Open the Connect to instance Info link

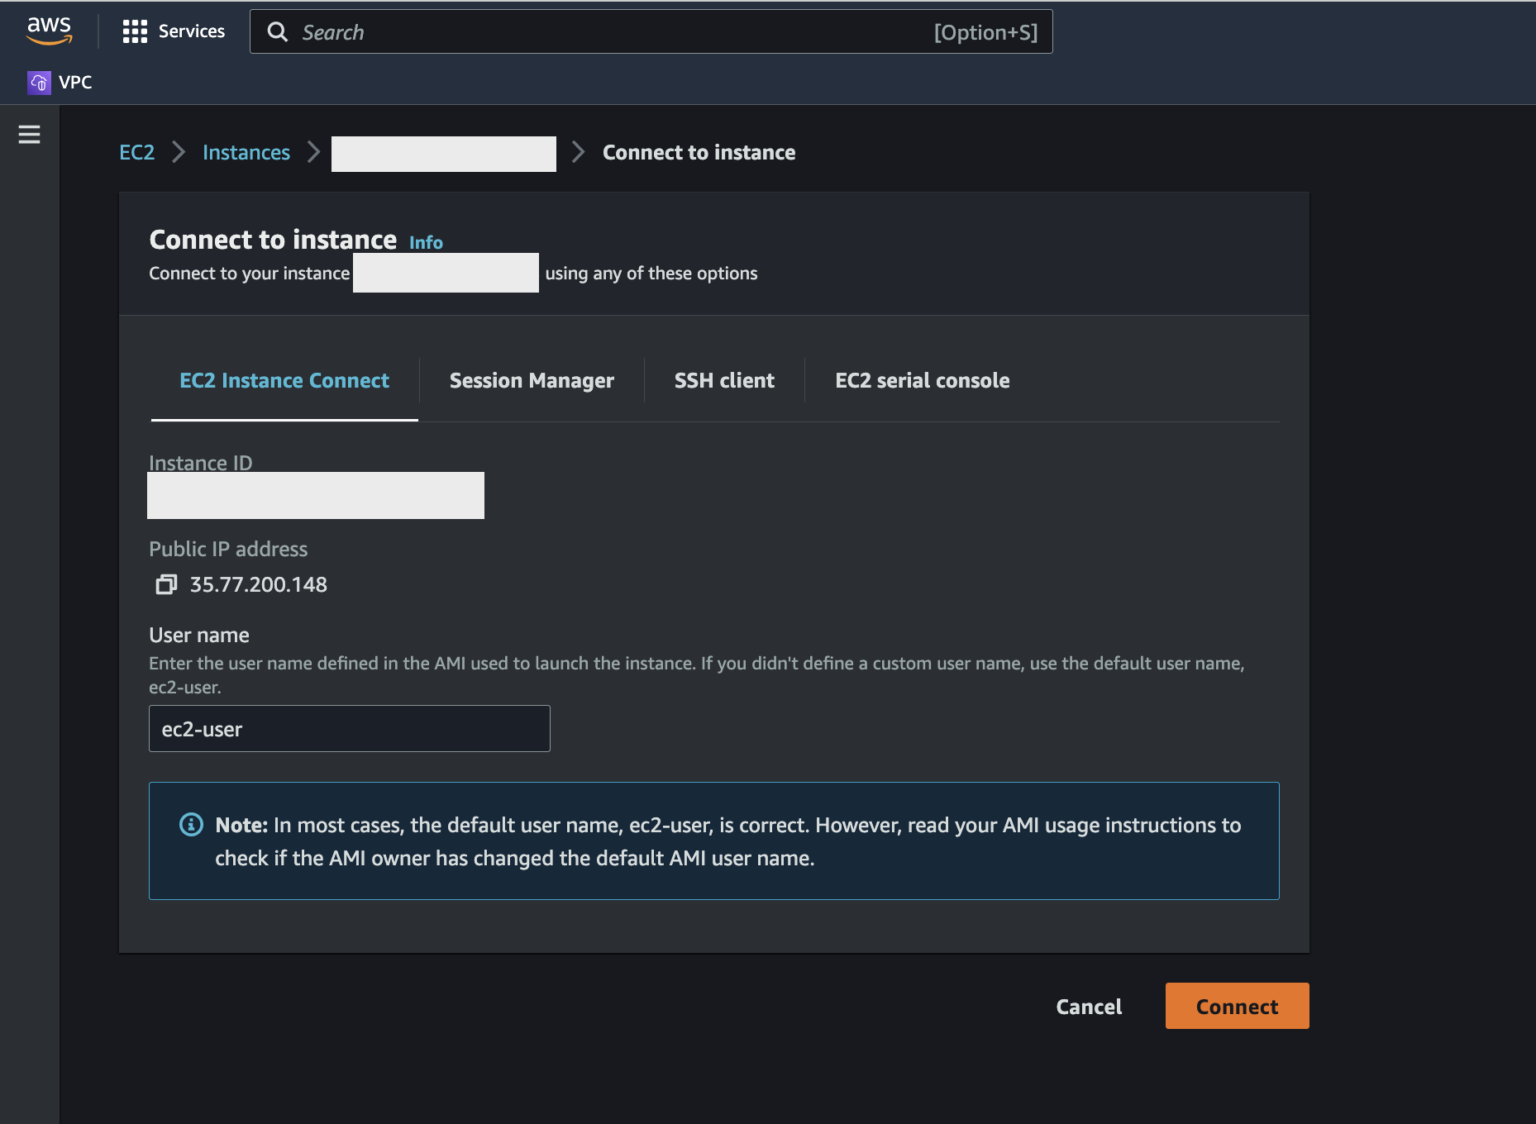pyautogui.click(x=425, y=241)
